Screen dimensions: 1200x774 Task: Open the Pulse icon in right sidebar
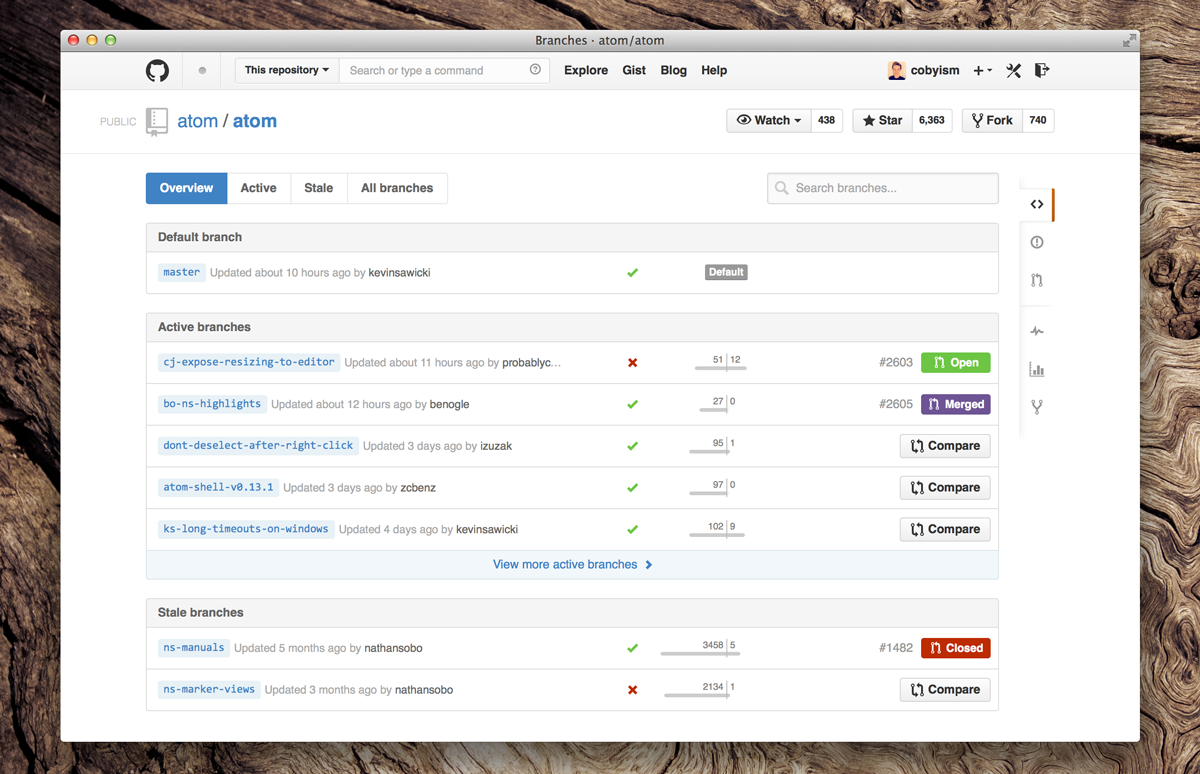(x=1037, y=331)
